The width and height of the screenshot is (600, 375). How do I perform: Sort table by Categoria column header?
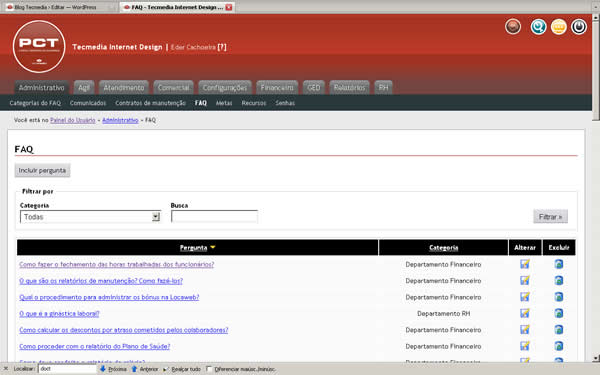[x=443, y=248]
